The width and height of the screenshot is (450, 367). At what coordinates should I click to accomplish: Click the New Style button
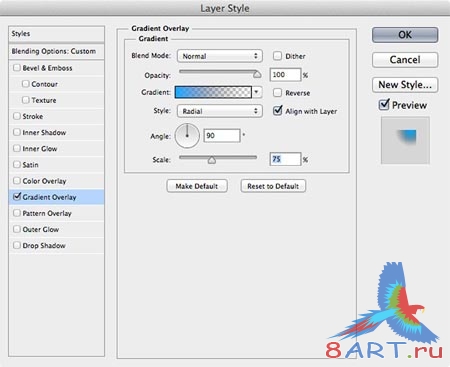point(405,85)
